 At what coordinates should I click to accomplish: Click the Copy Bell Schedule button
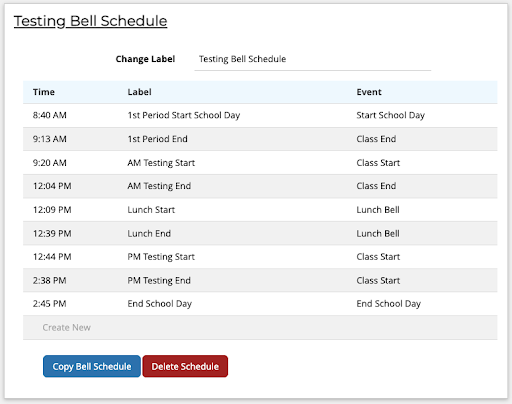pos(92,366)
